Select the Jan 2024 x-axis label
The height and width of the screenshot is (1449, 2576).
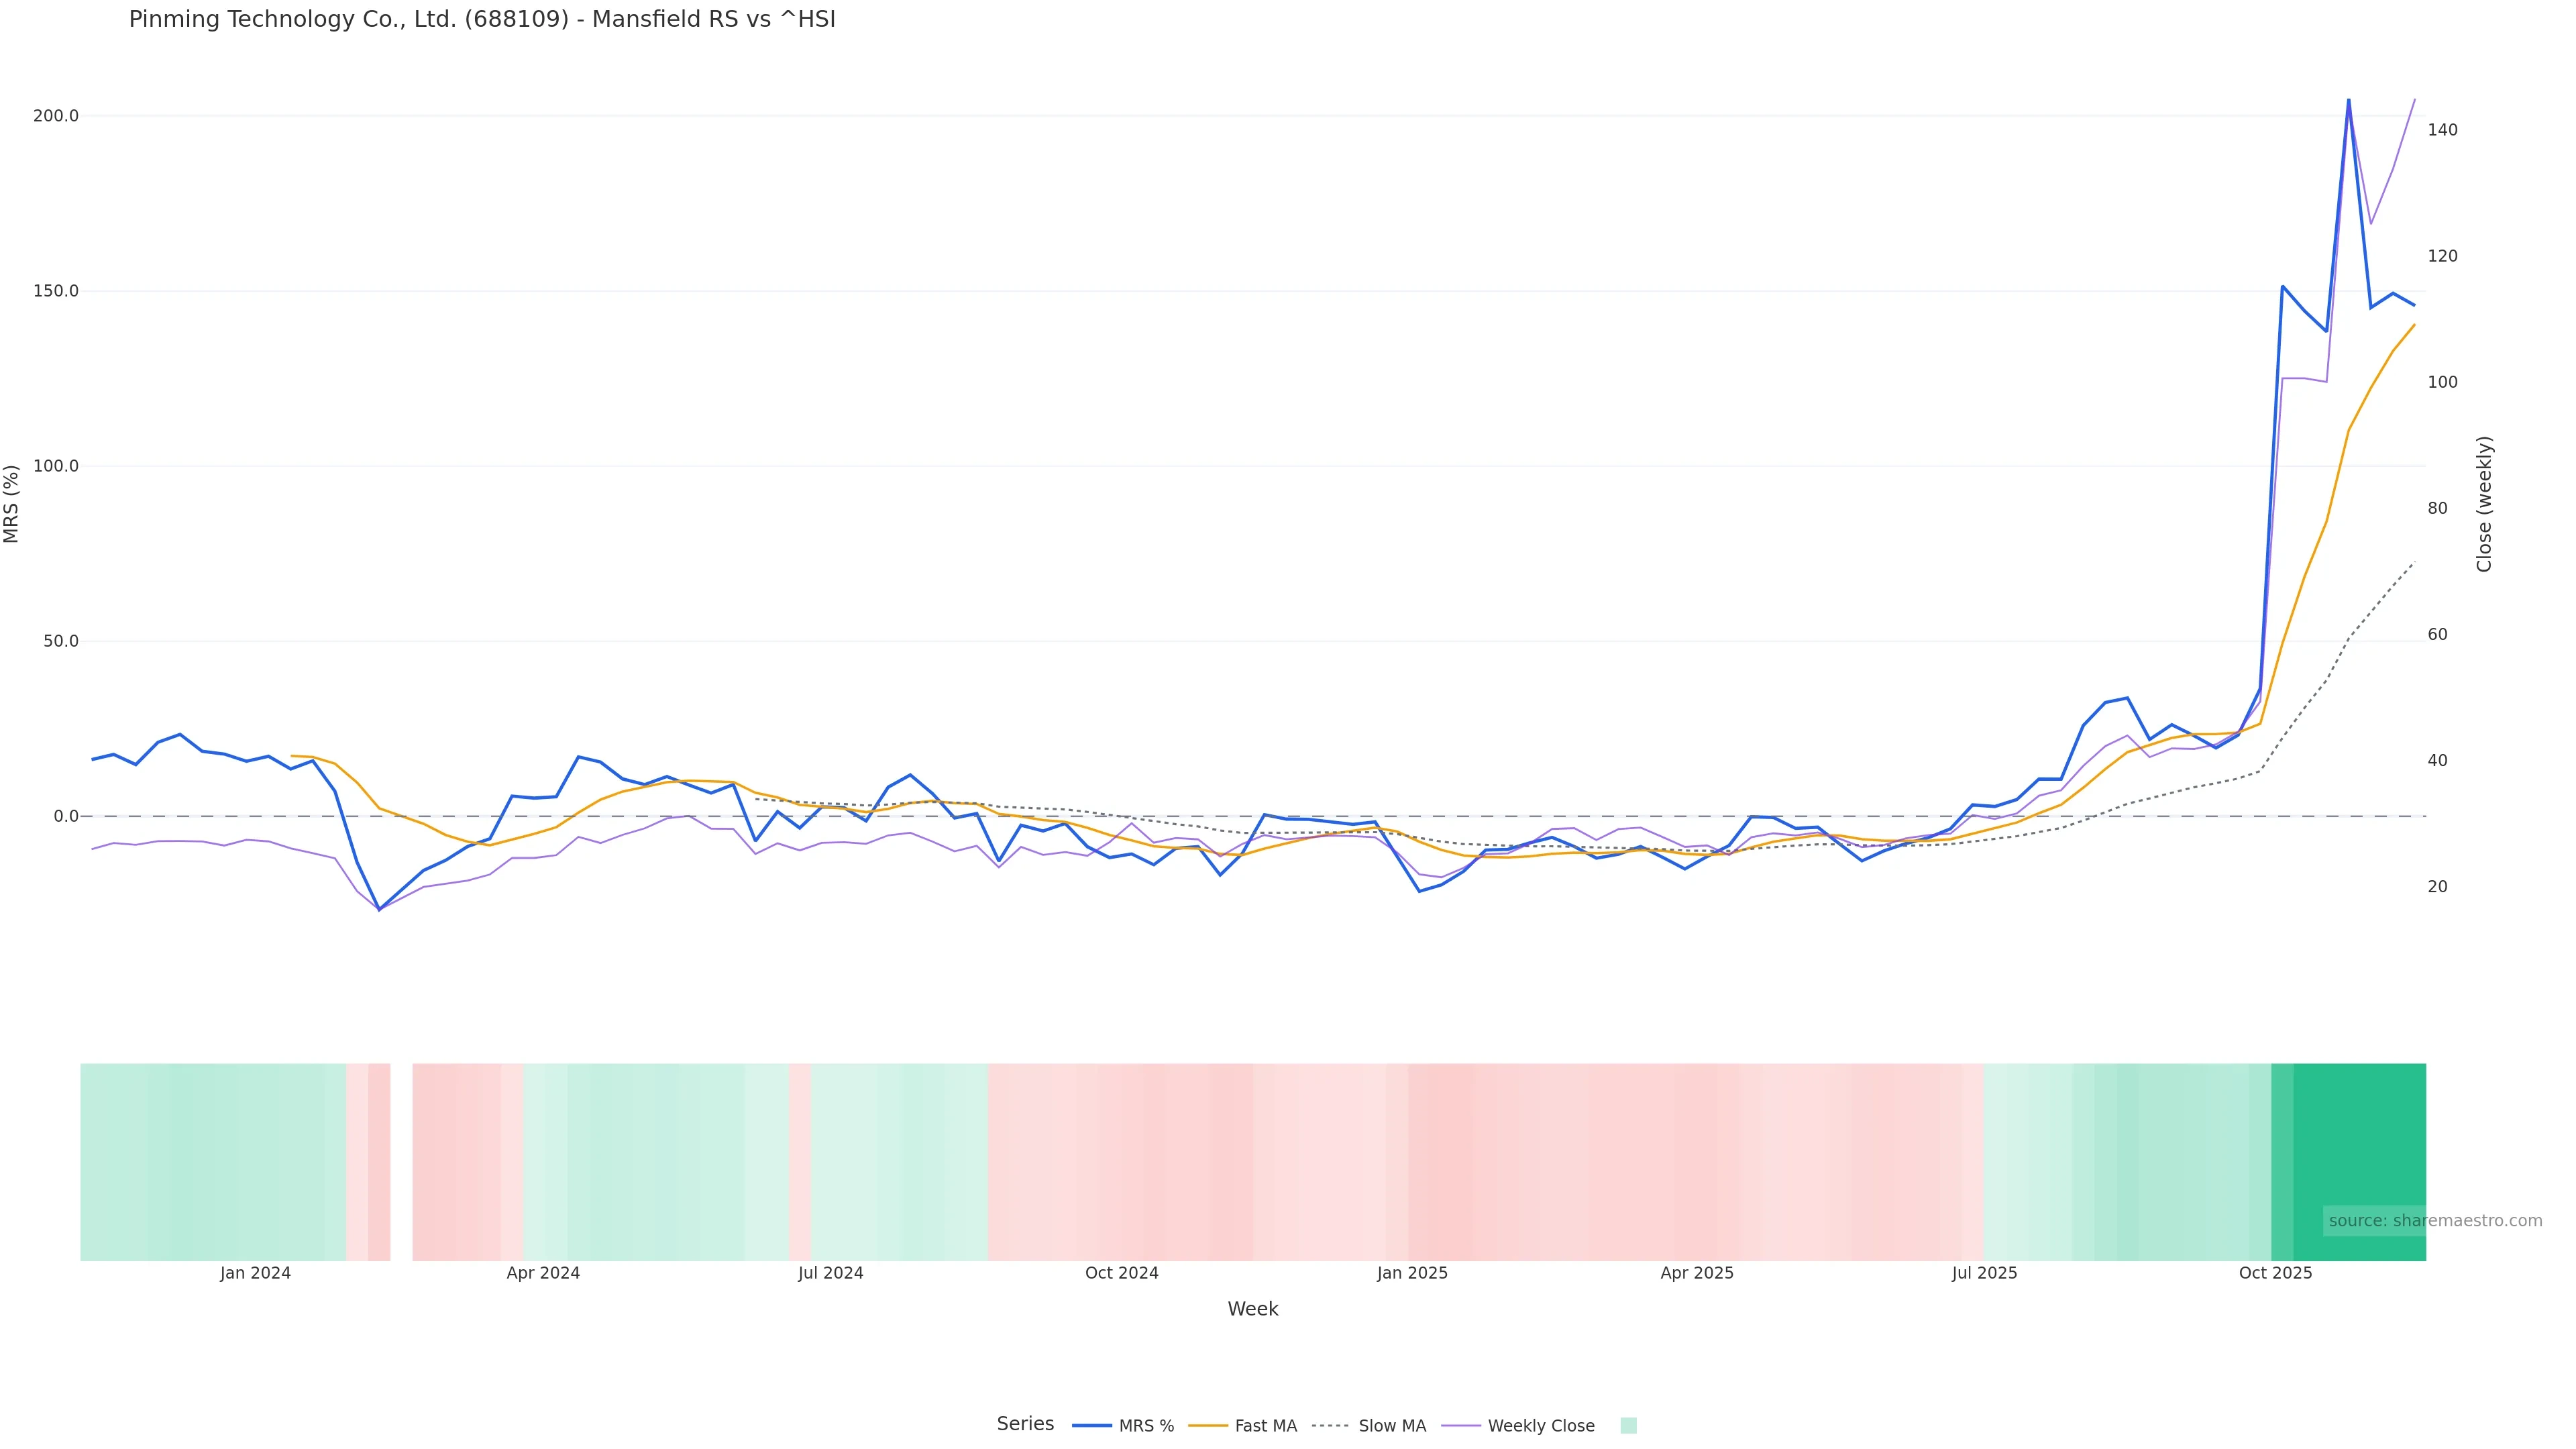tap(256, 1273)
